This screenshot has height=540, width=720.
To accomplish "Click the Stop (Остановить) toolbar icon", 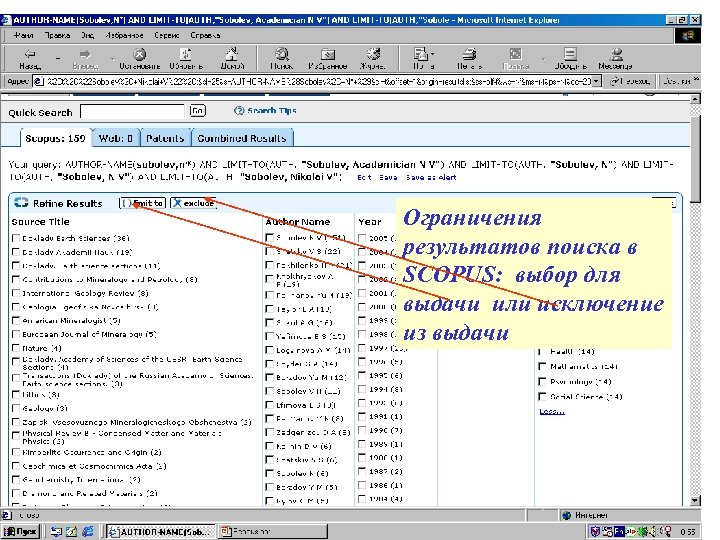I will (140, 54).
